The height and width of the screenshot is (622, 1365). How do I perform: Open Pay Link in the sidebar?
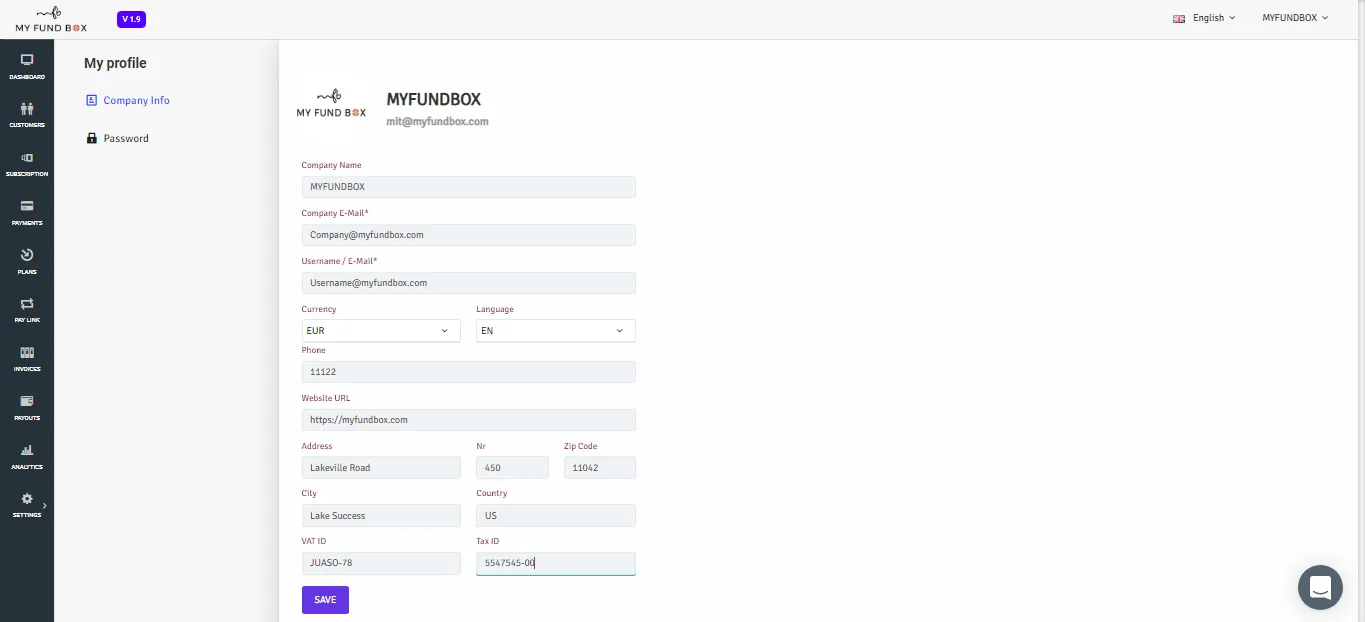coord(27,310)
